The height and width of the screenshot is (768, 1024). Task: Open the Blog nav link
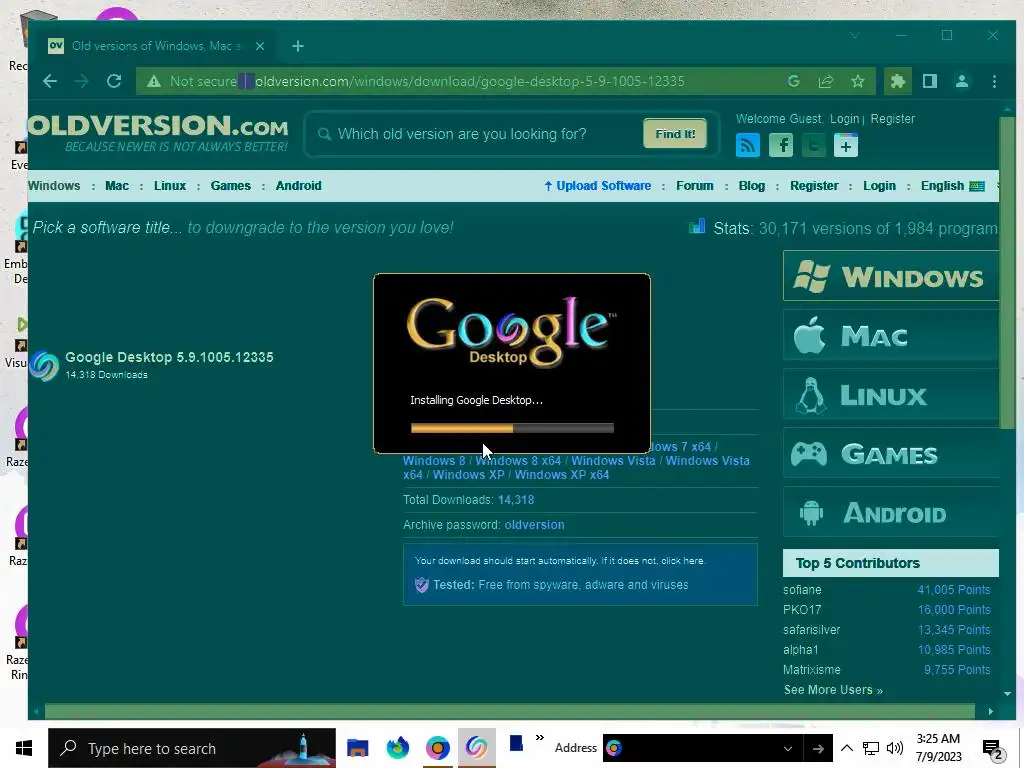pos(752,185)
